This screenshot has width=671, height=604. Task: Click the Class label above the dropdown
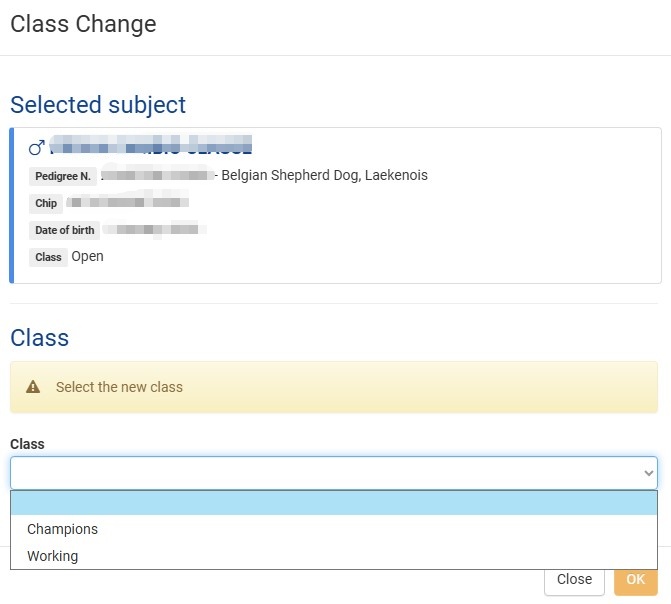coord(27,444)
